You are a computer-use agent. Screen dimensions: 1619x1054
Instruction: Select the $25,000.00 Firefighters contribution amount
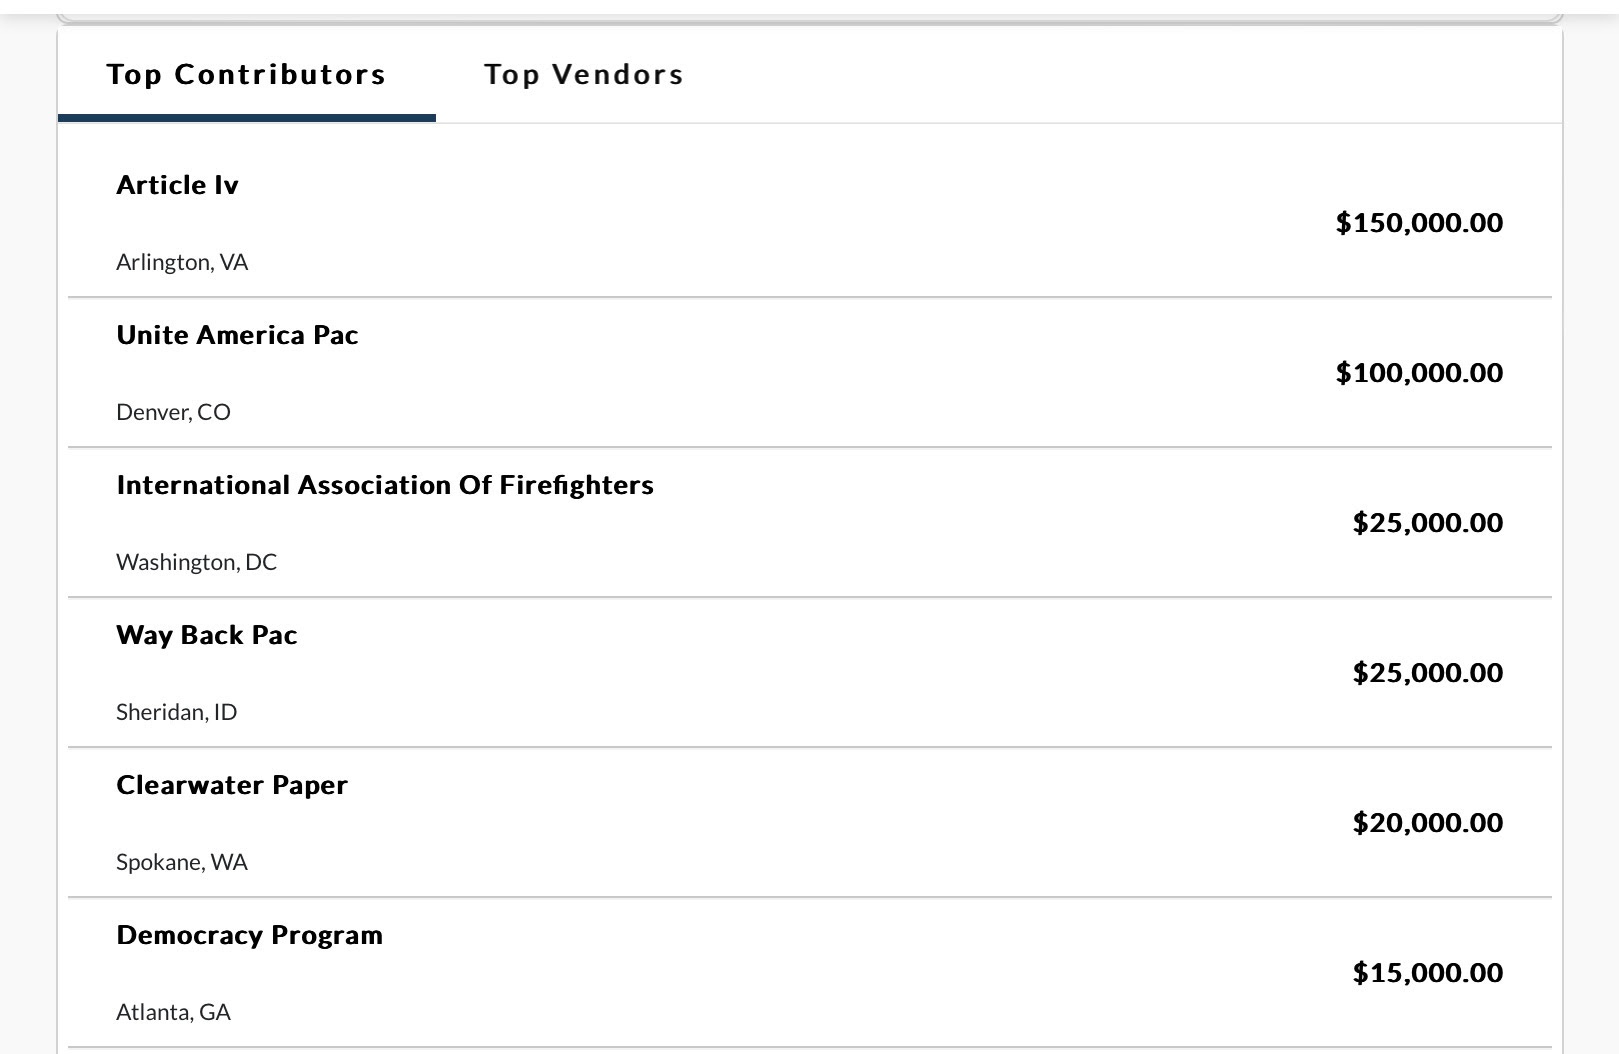[x=1428, y=522]
